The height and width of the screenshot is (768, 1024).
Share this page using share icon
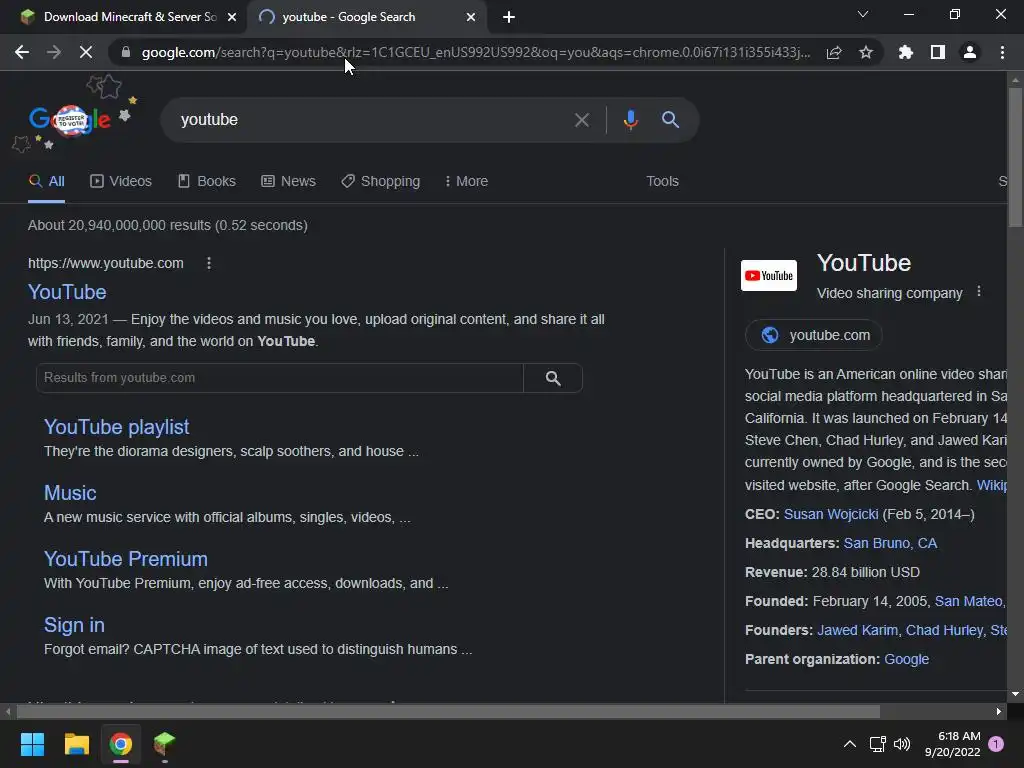(x=834, y=52)
